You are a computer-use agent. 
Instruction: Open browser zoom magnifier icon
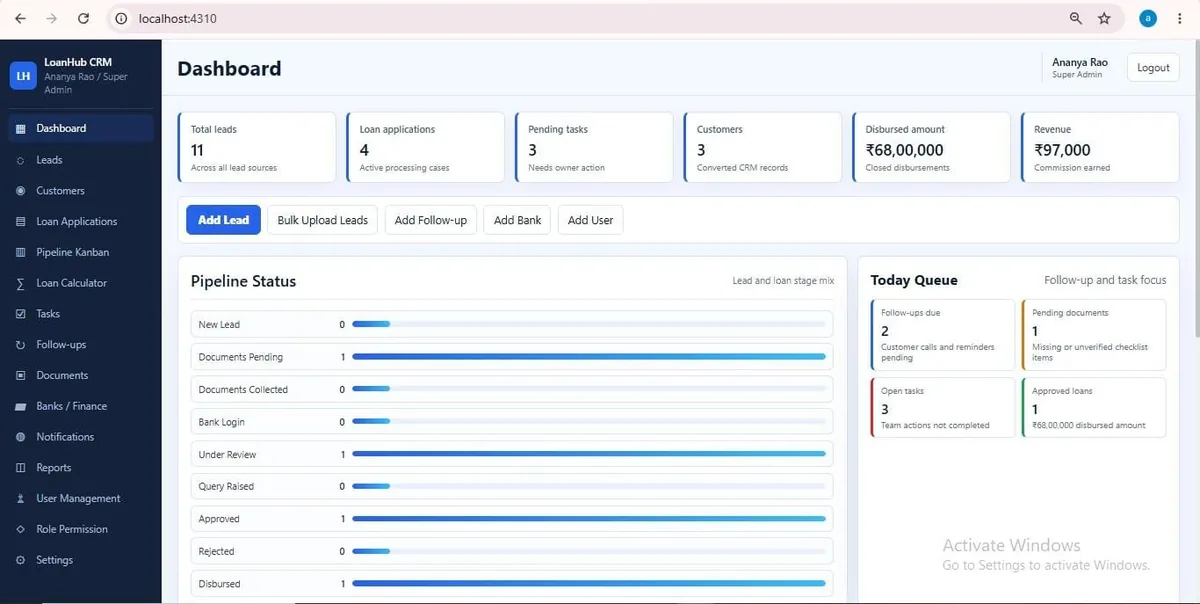[1076, 18]
